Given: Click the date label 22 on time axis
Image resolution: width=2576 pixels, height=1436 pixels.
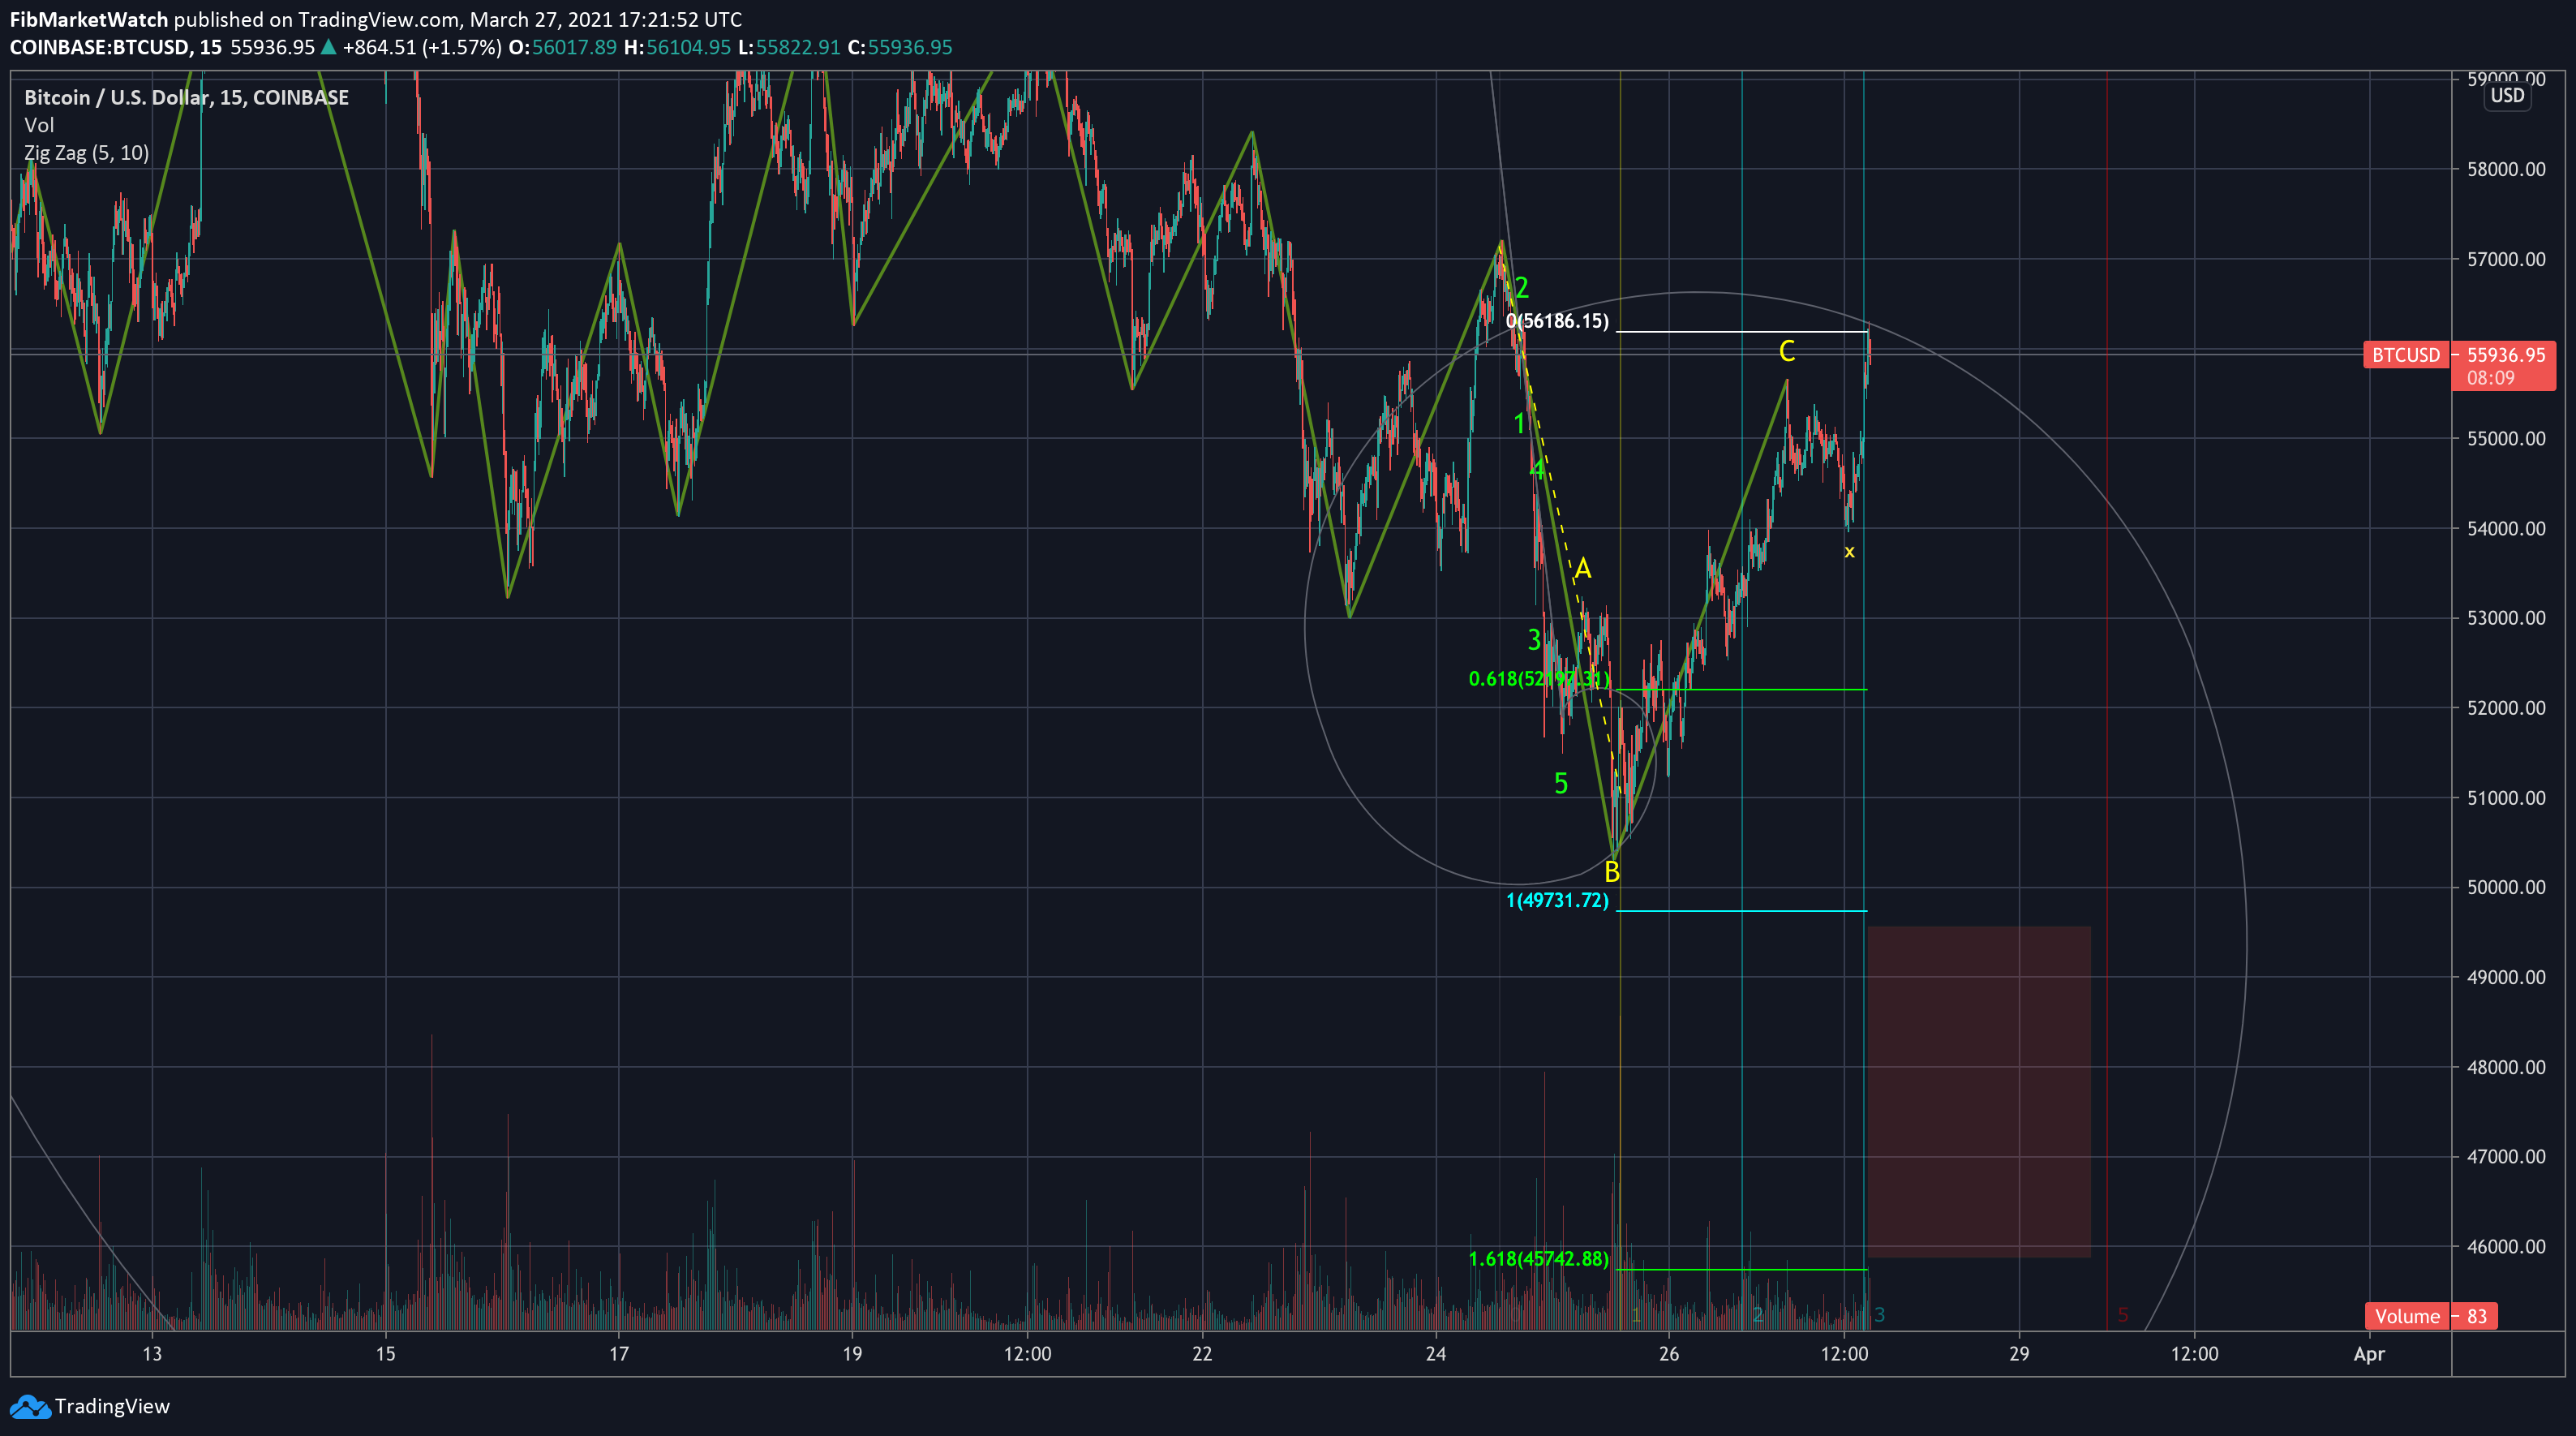Looking at the screenshot, I should point(1202,1354).
